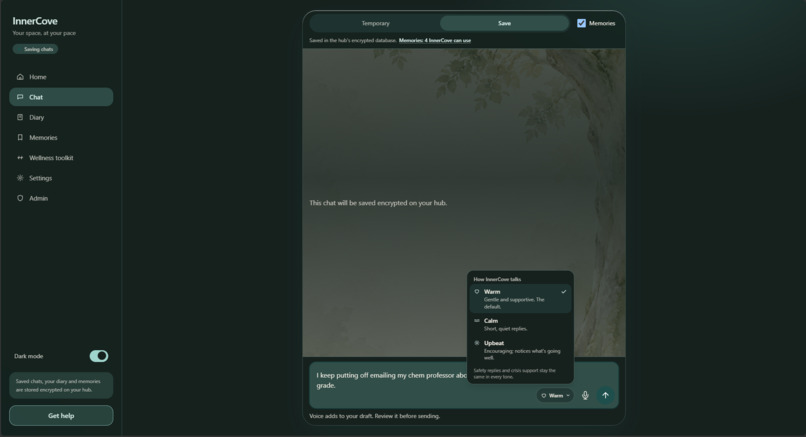Click the Memories bookmark icon

[x=20, y=137]
